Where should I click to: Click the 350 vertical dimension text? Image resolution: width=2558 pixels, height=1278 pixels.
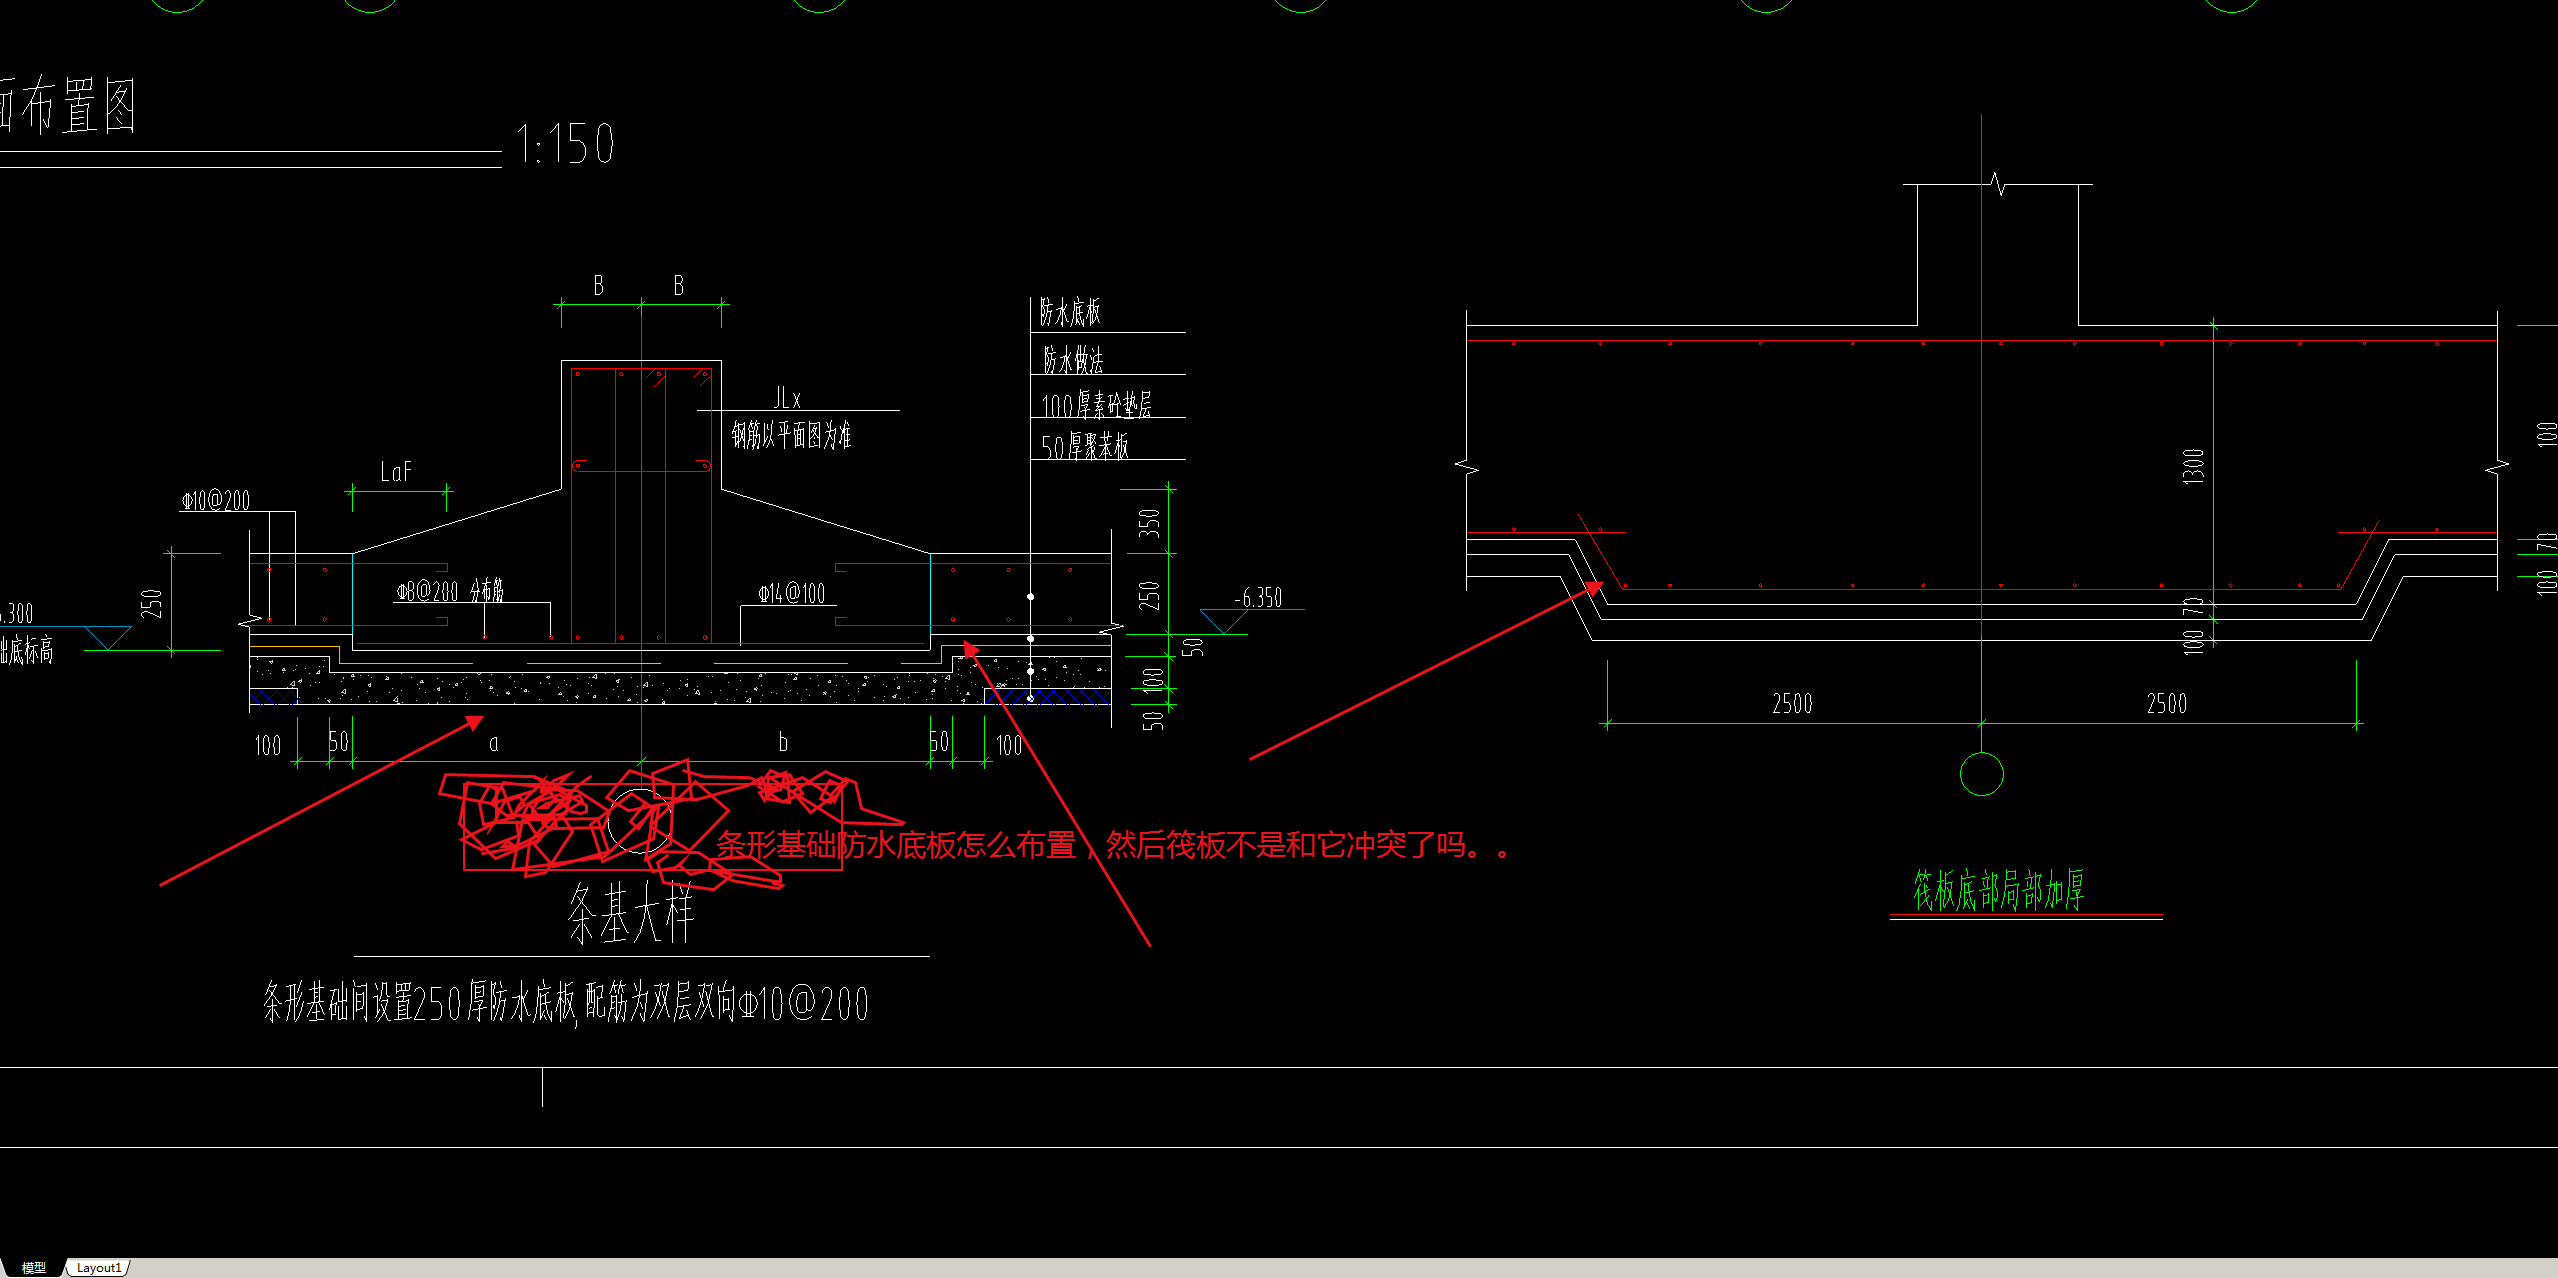coord(1149,523)
